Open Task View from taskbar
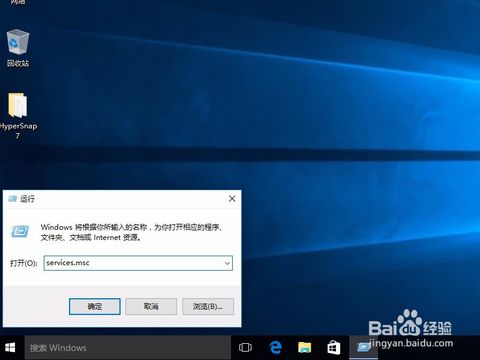Image resolution: width=480 pixels, height=360 pixels. pyautogui.click(x=245, y=348)
